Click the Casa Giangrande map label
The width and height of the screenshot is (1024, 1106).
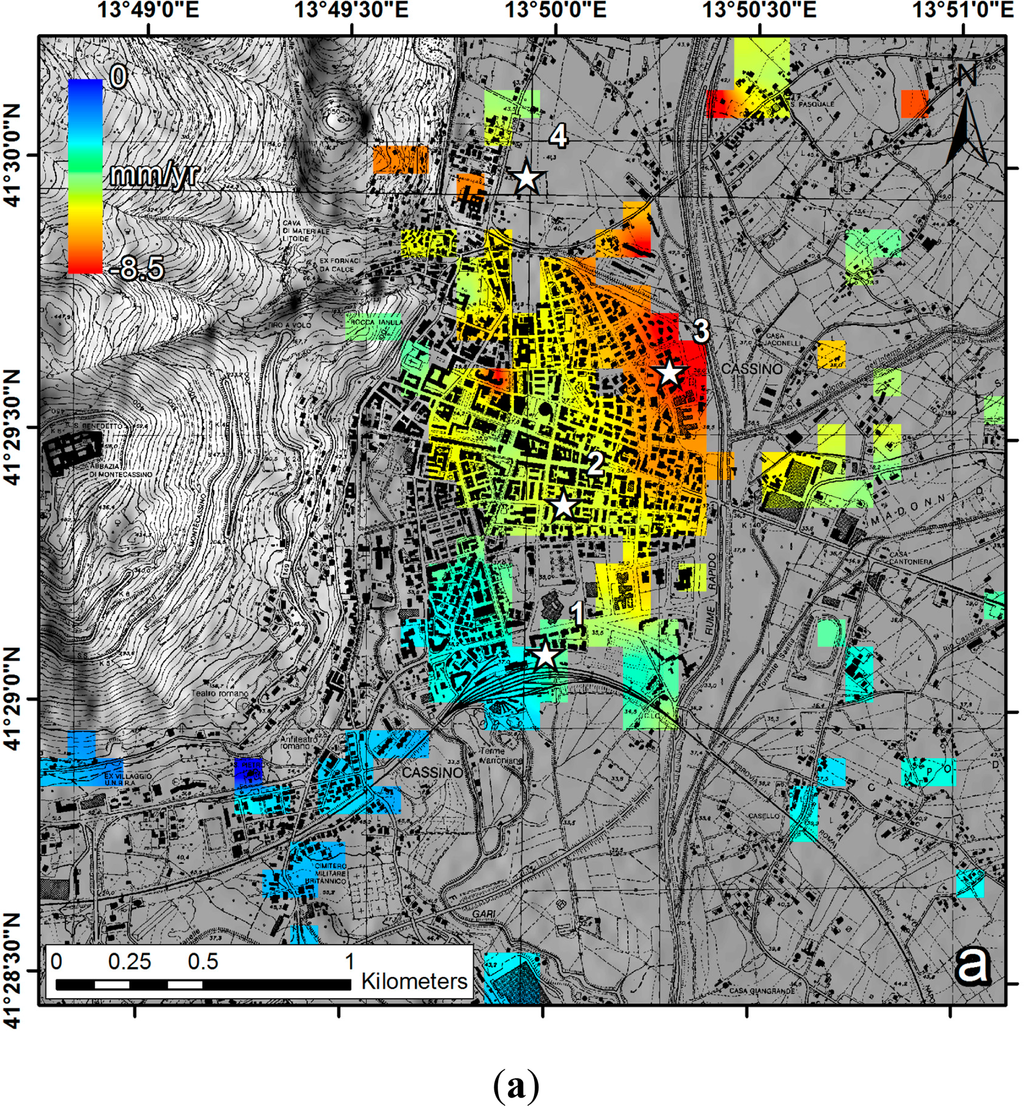(x=760, y=991)
